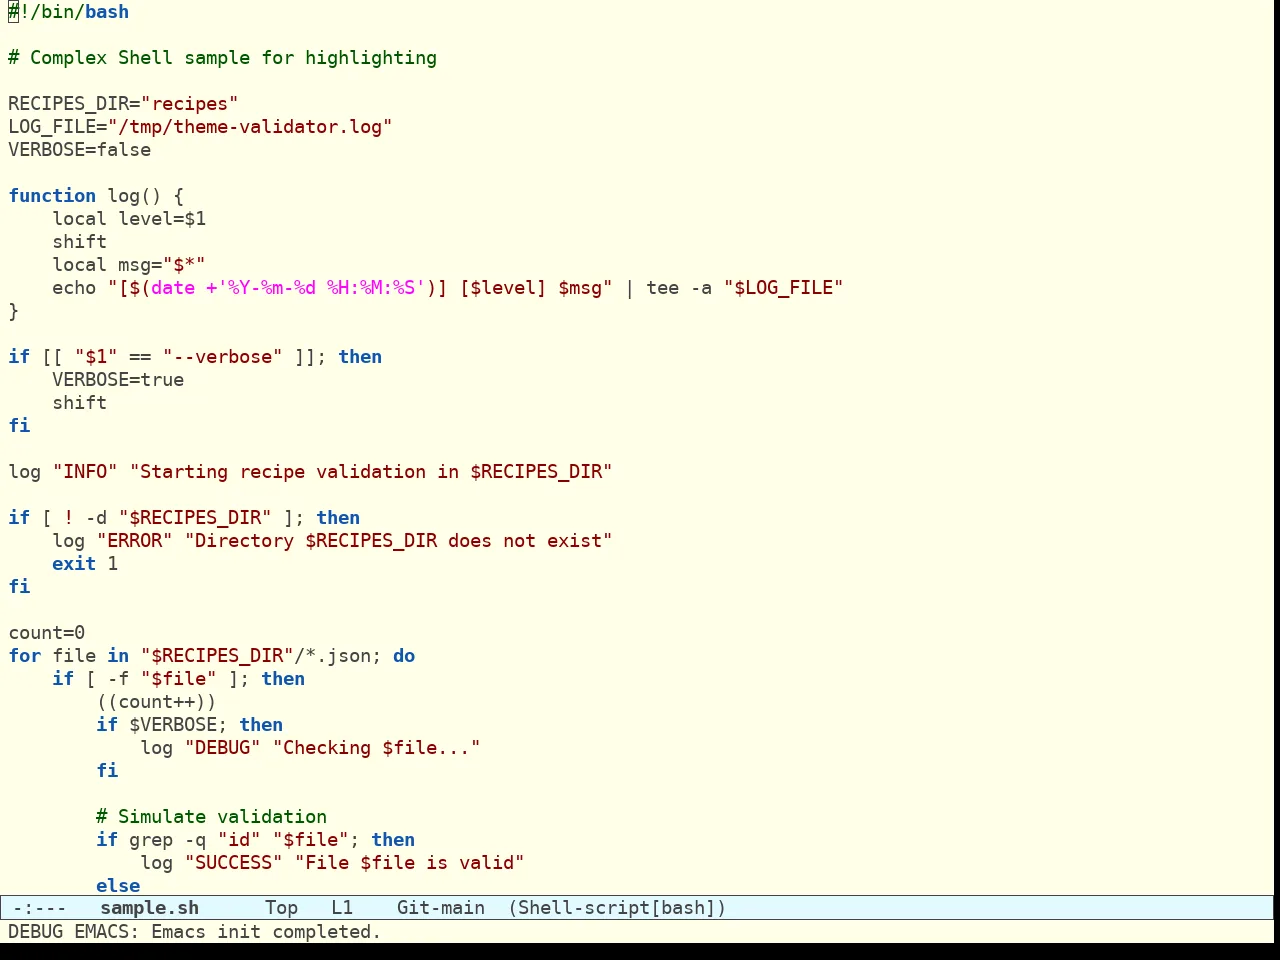The height and width of the screenshot is (960, 1280).
Task: Click the Git-main version control indicator
Action: (441, 908)
